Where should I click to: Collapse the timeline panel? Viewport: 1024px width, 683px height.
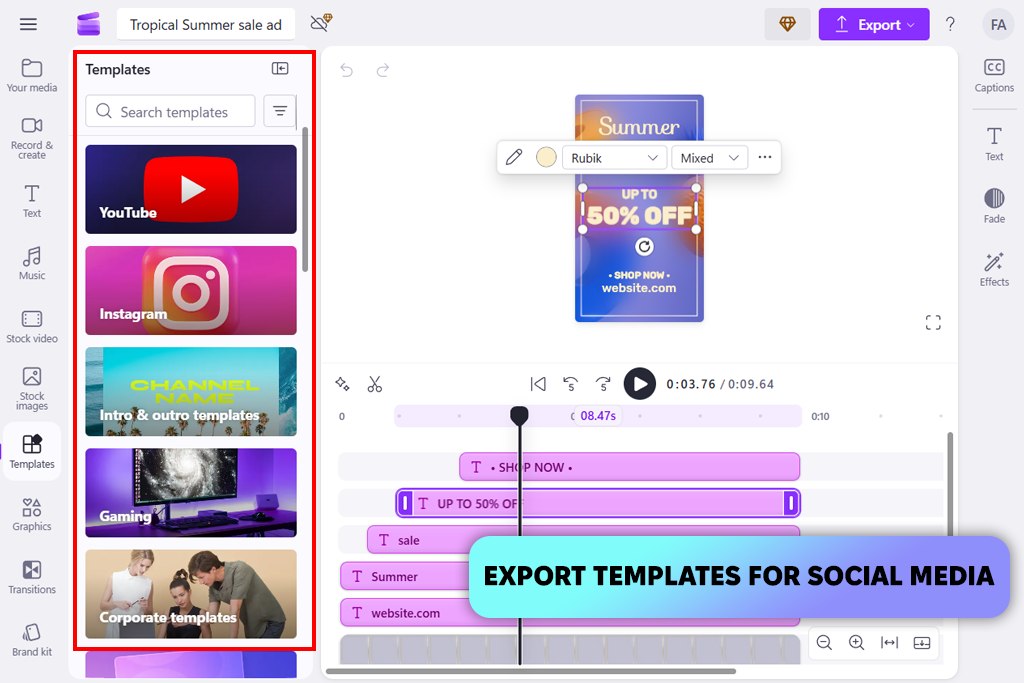(921, 643)
